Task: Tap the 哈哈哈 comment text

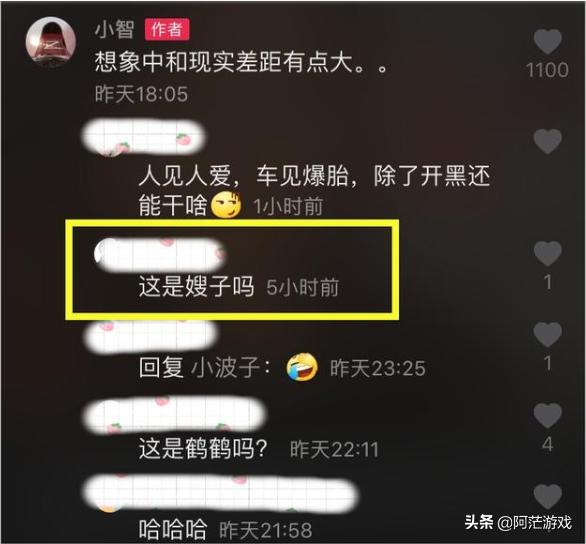Action: point(173,529)
